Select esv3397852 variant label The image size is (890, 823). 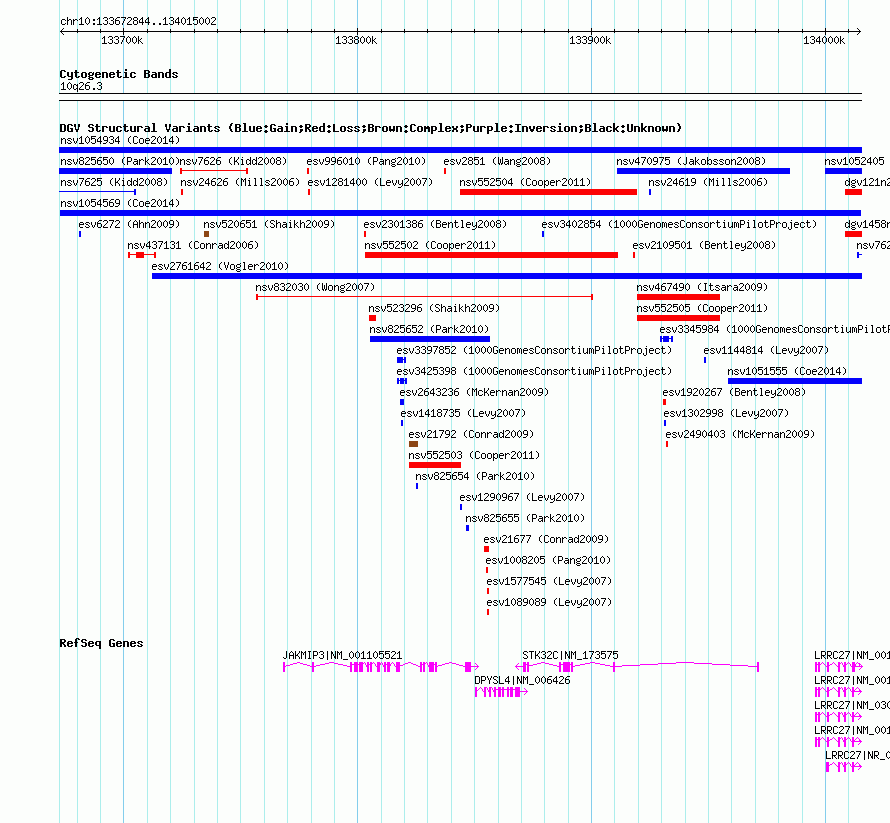[x=534, y=350]
